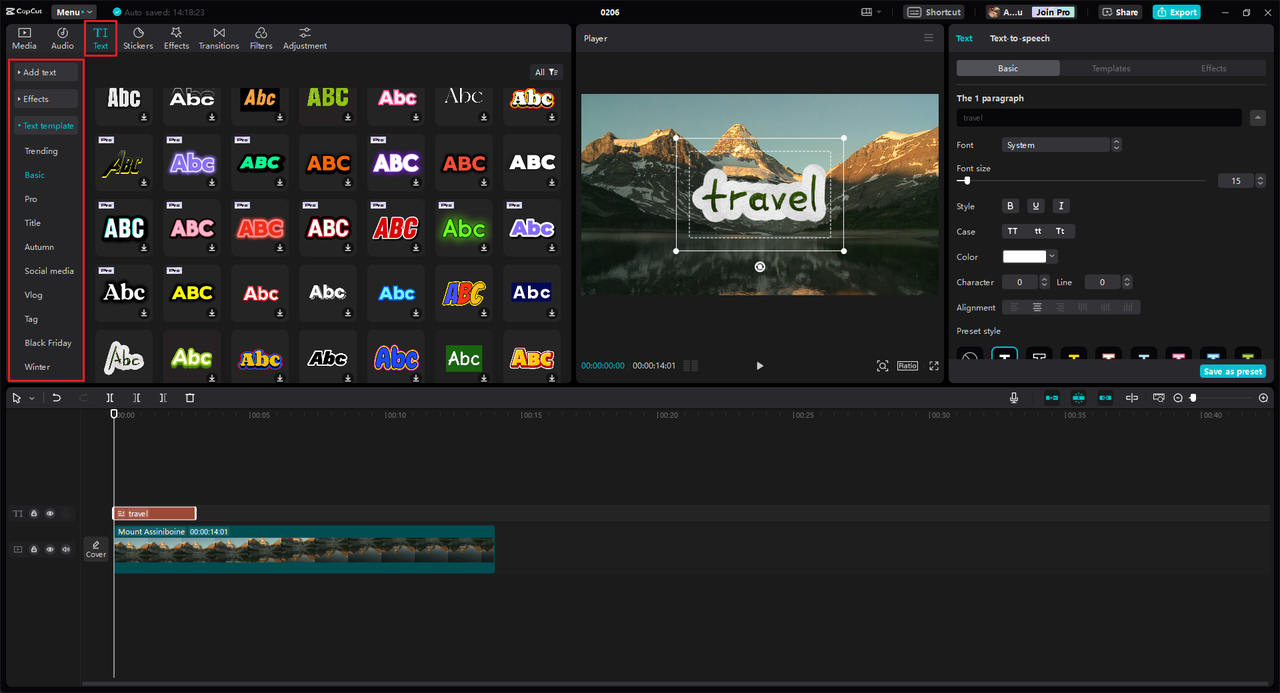Click the font size stepper arrows
Viewport: 1280px width, 693px height.
(x=1260, y=181)
